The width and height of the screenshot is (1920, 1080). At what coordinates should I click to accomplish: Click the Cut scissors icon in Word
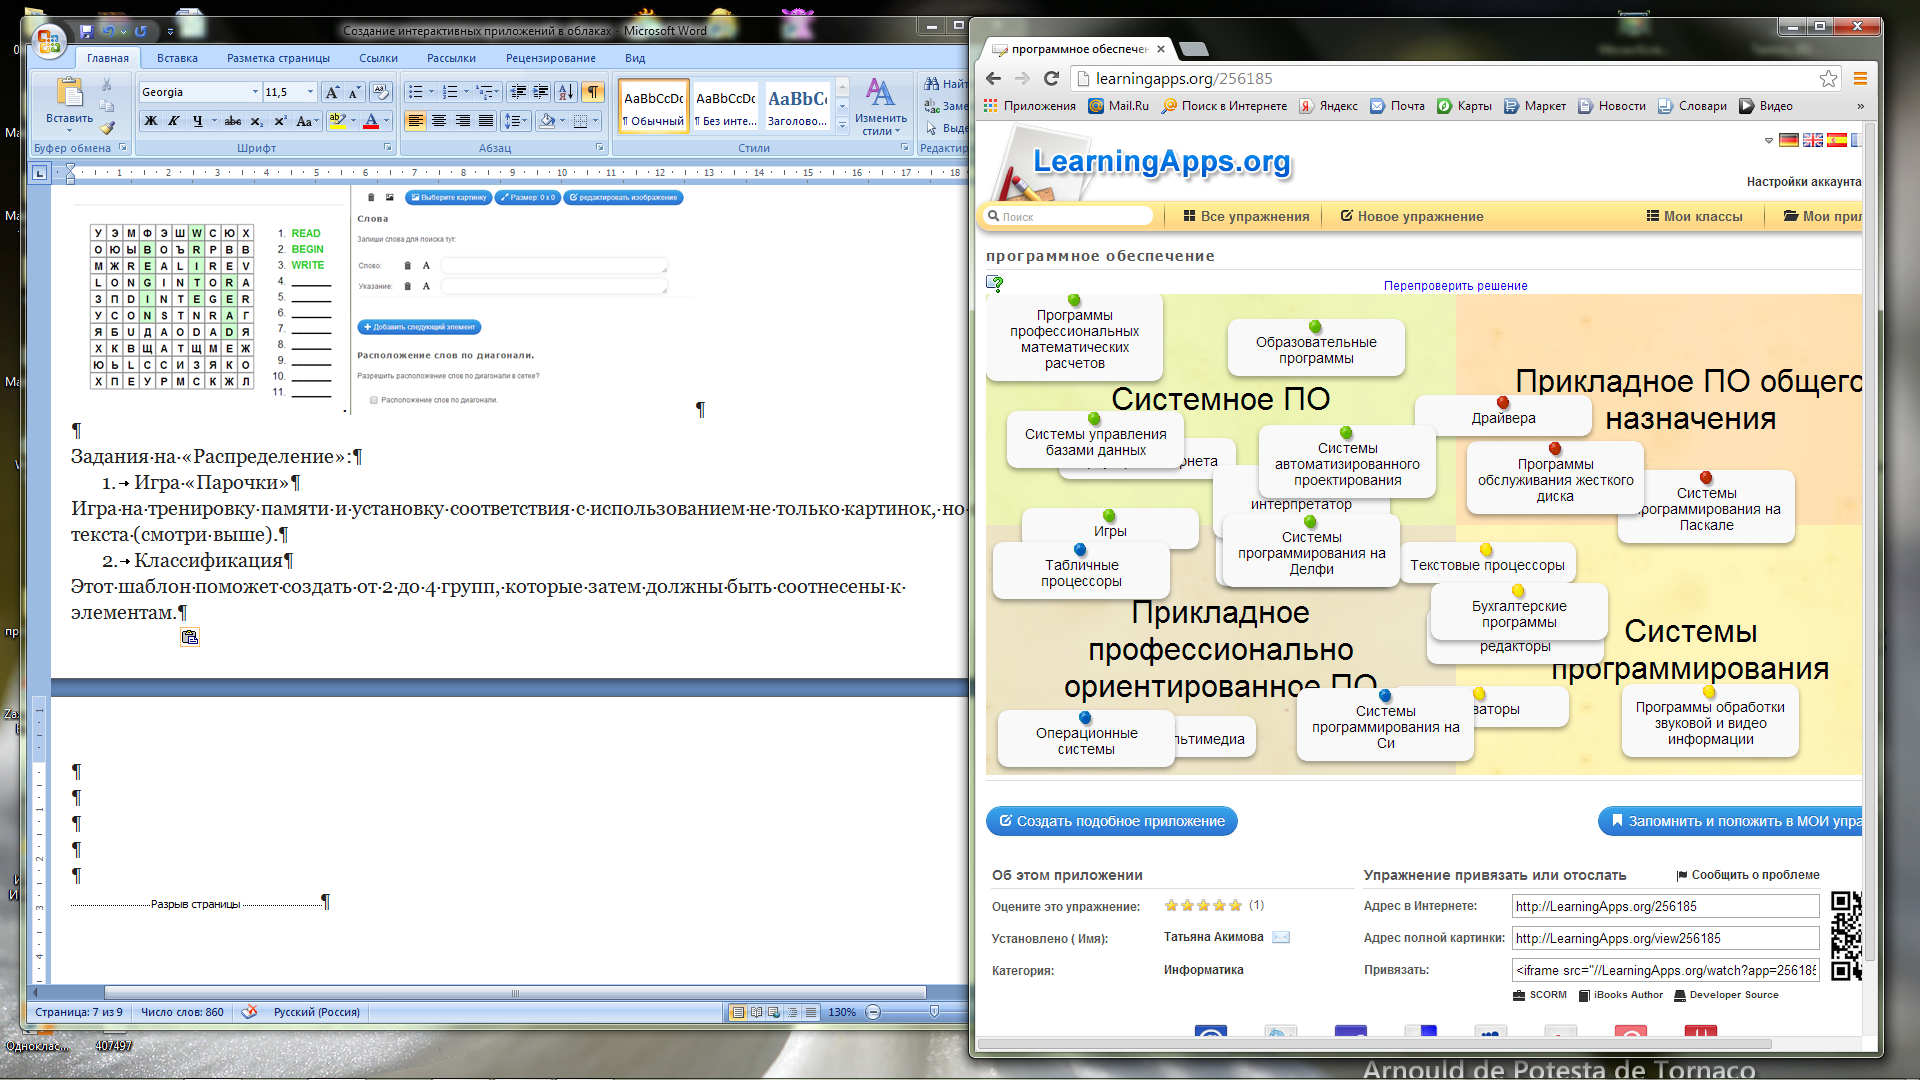[107, 85]
